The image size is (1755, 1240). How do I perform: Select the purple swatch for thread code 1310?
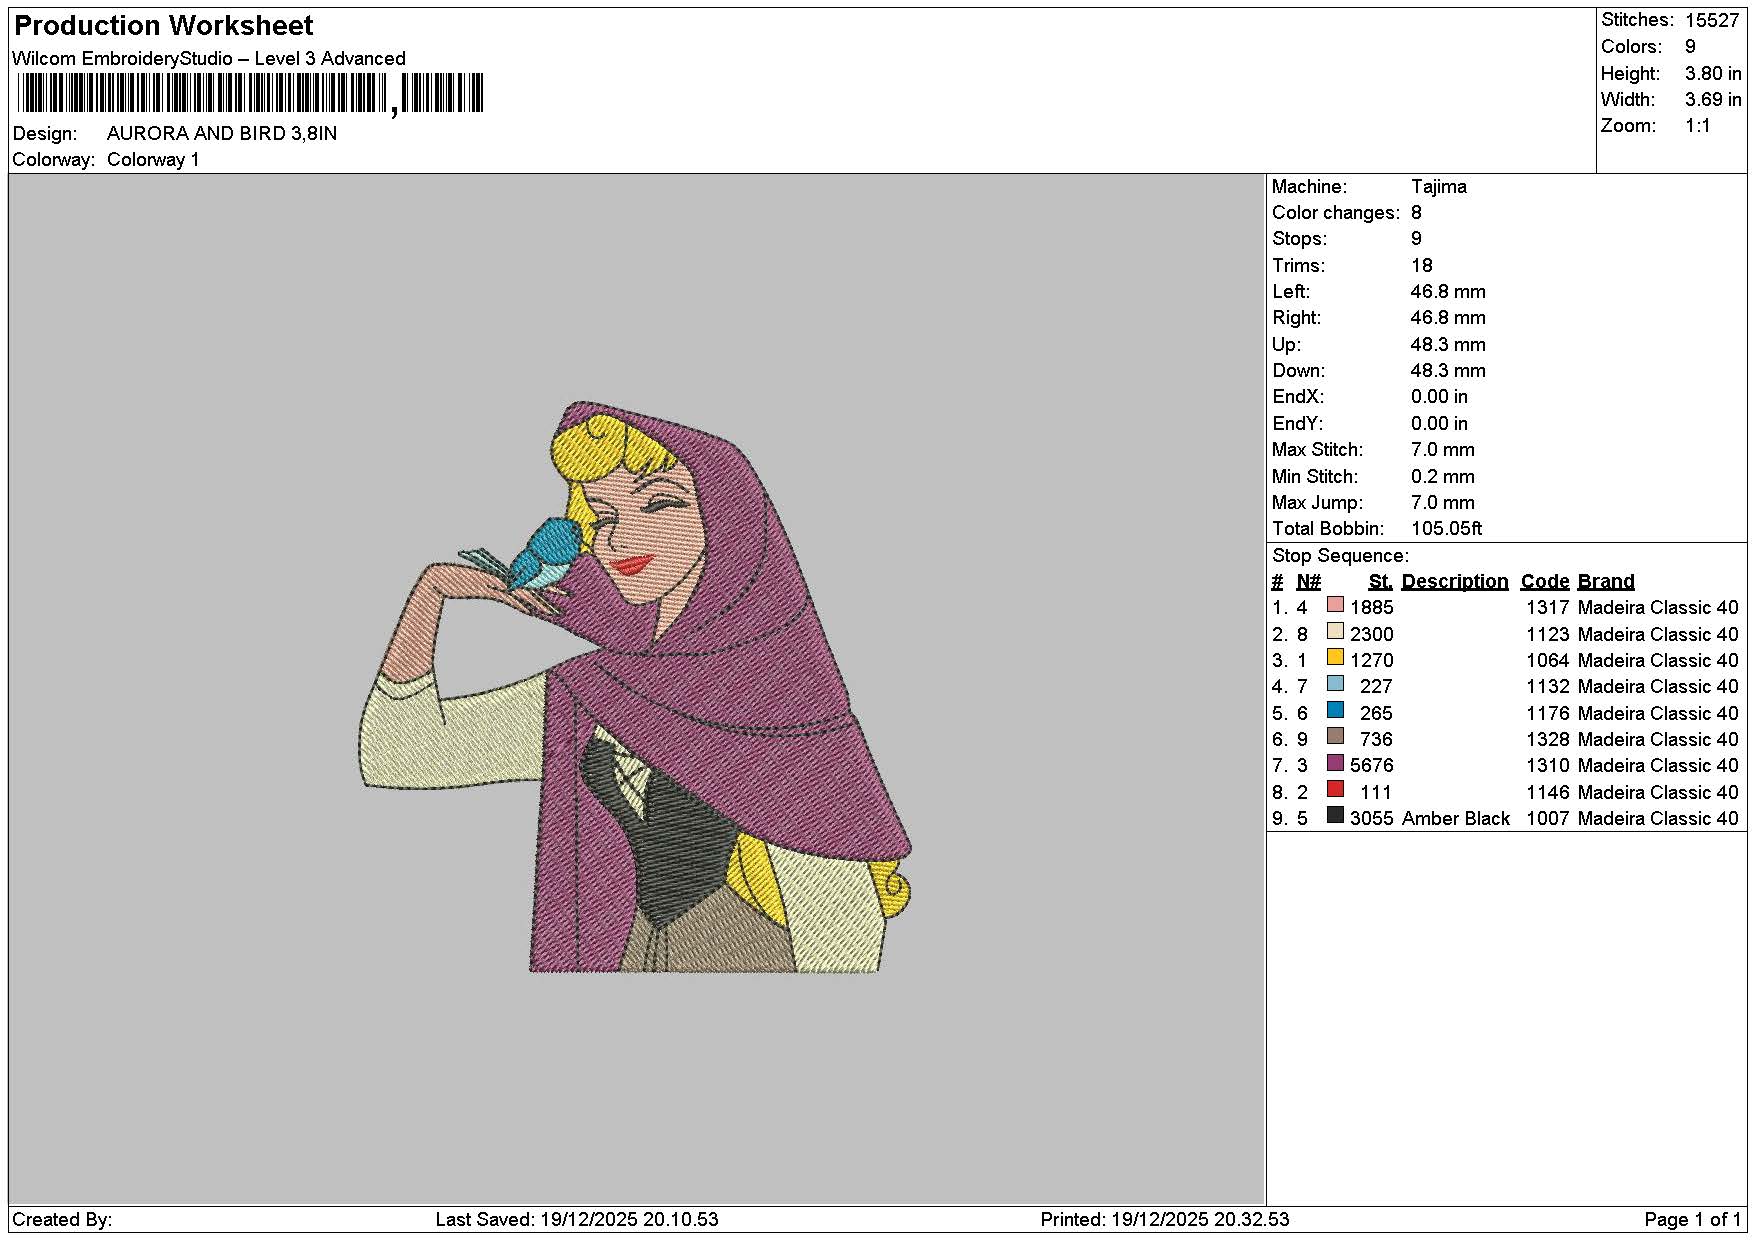pyautogui.click(x=1335, y=763)
